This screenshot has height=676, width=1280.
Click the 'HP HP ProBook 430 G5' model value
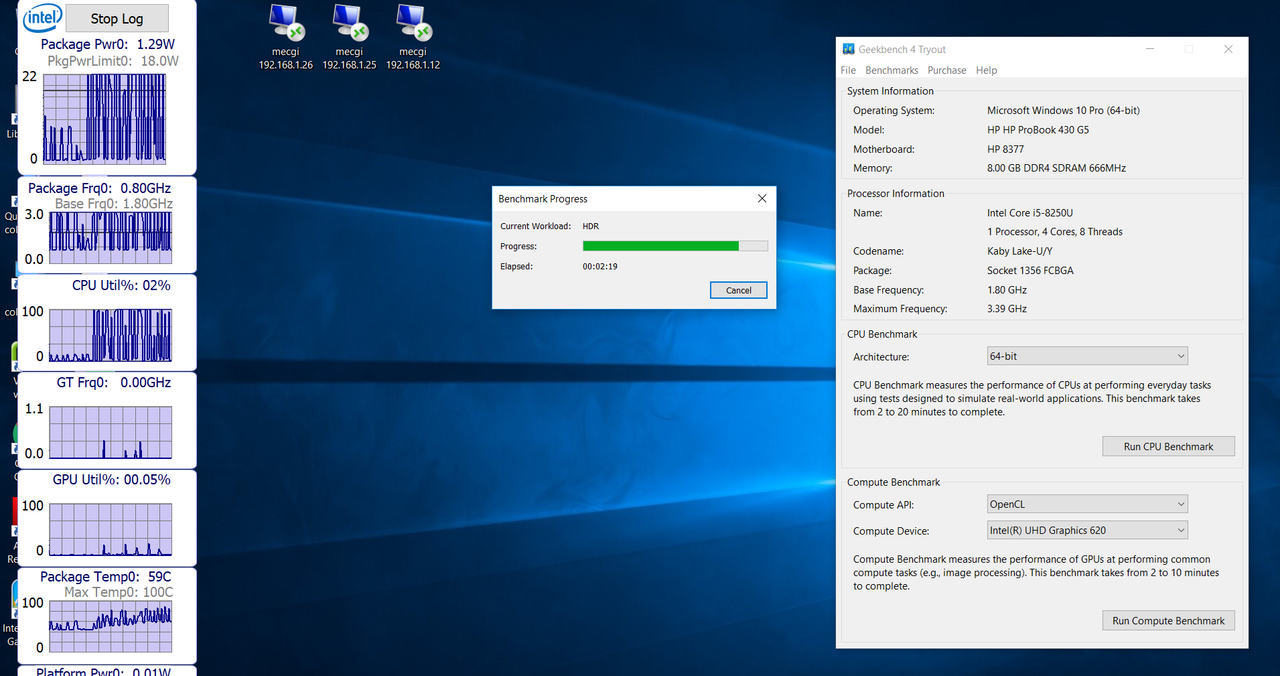click(x=1038, y=130)
